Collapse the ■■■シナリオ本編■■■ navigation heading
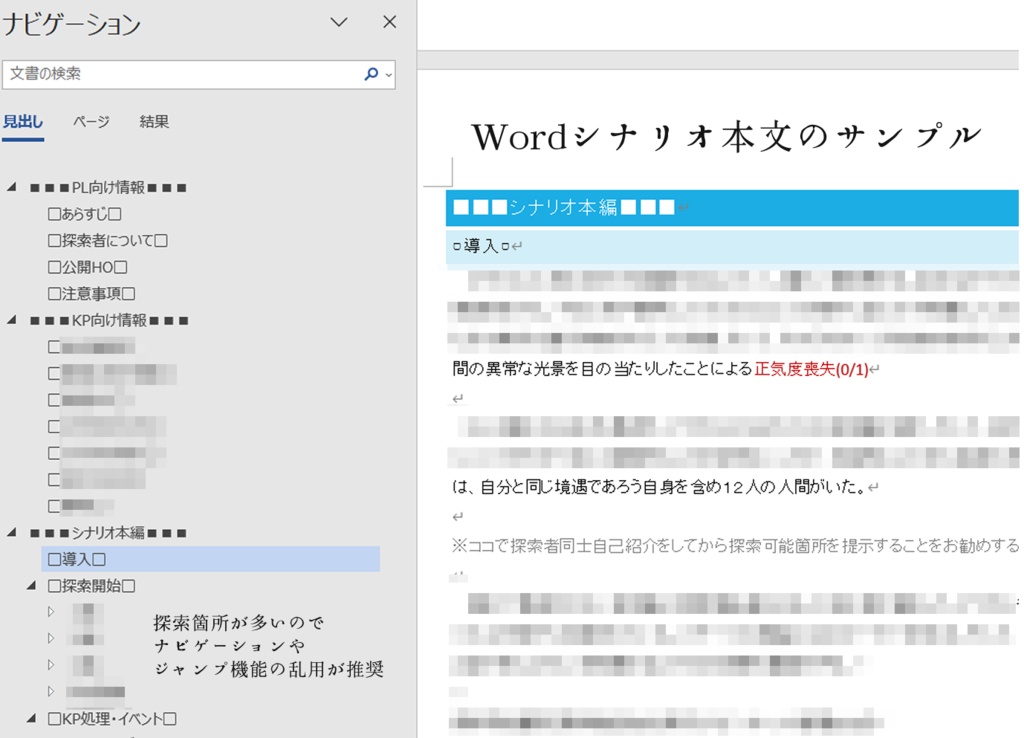Screen dimensions: 1024x738 click(x=12, y=532)
